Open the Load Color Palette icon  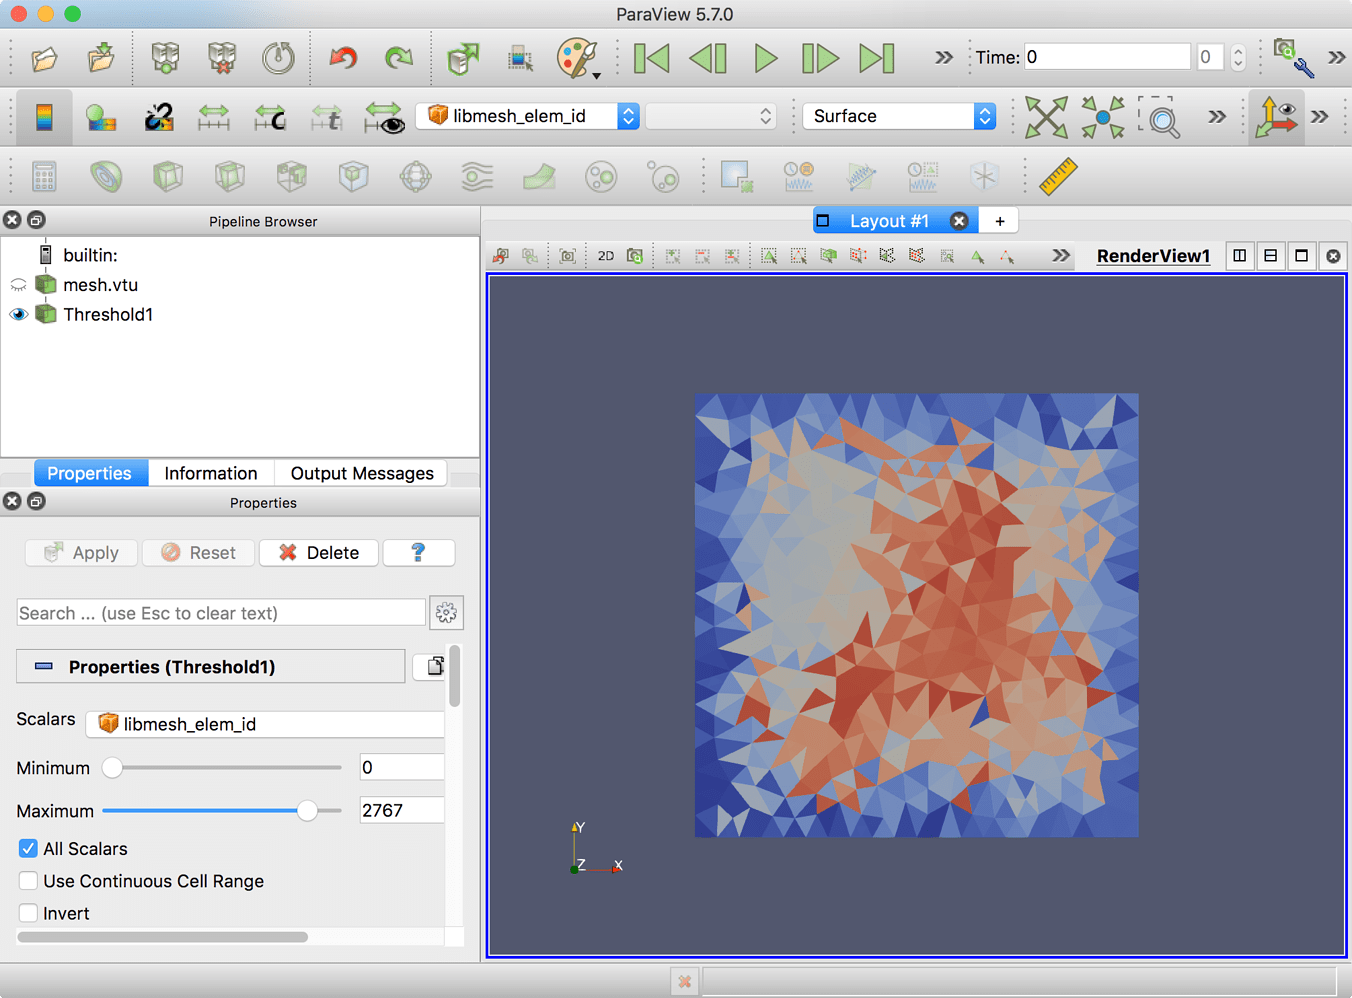[577, 58]
